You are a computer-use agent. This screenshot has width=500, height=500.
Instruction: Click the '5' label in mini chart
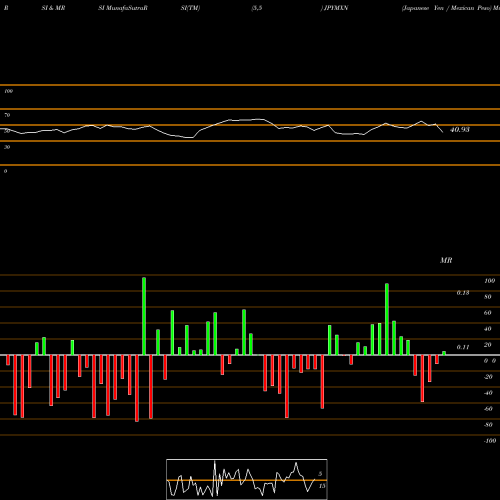point(320,474)
